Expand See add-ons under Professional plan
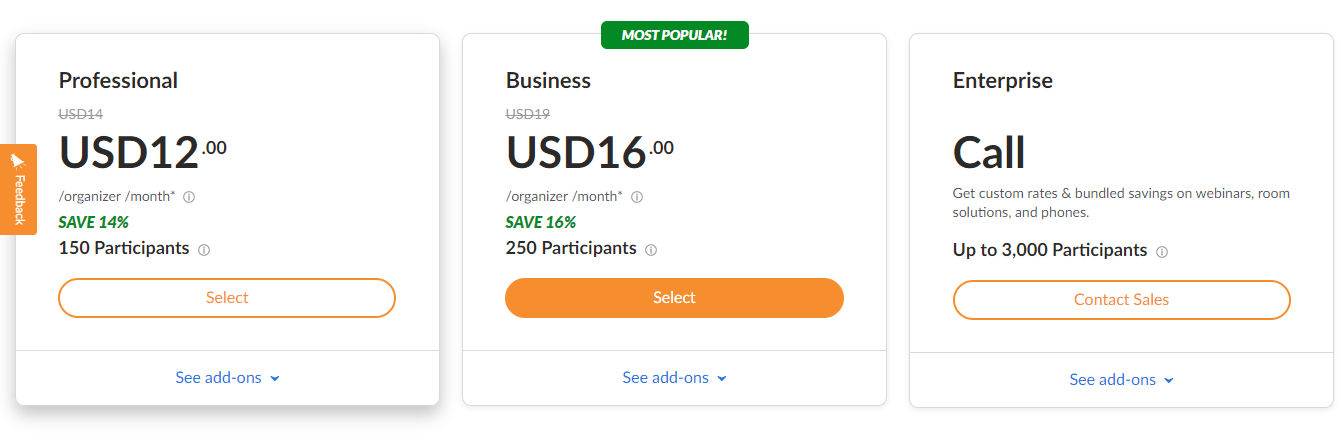This screenshot has height=446, width=1343. (227, 378)
